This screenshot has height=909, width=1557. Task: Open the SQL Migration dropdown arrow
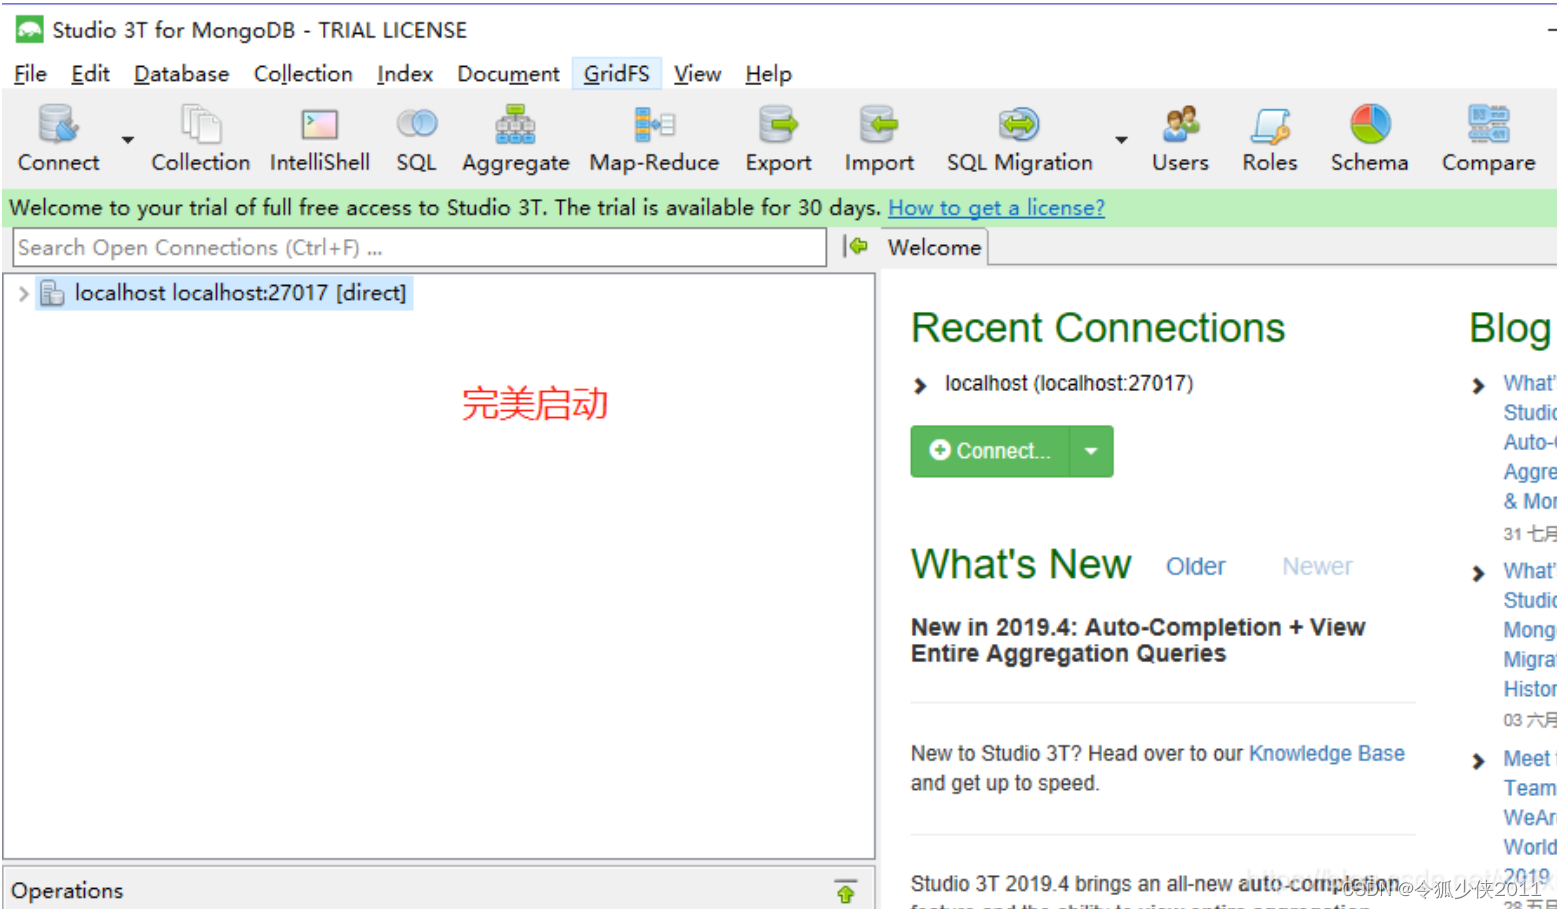pyautogui.click(x=1121, y=139)
